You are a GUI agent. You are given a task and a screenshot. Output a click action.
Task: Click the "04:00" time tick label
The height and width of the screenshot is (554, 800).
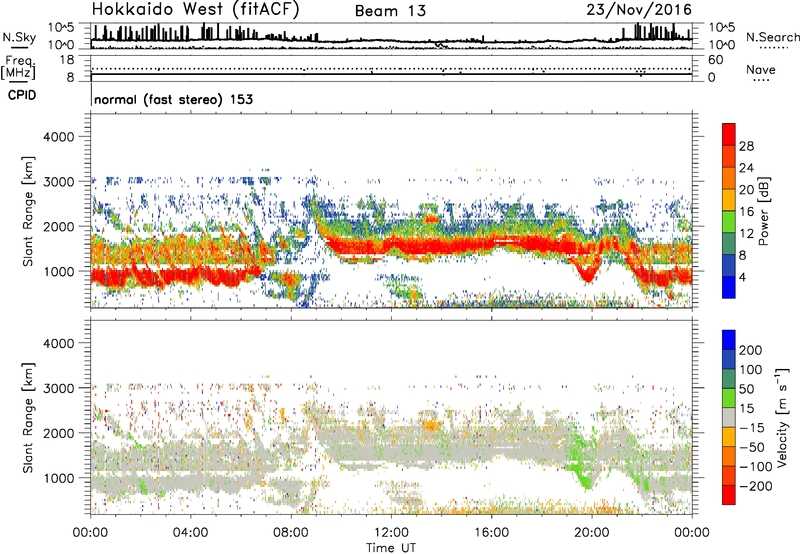[191, 533]
